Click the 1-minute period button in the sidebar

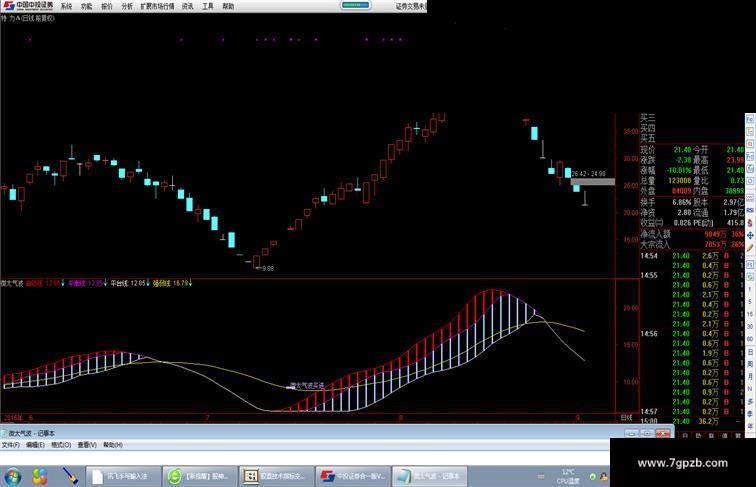(750, 289)
